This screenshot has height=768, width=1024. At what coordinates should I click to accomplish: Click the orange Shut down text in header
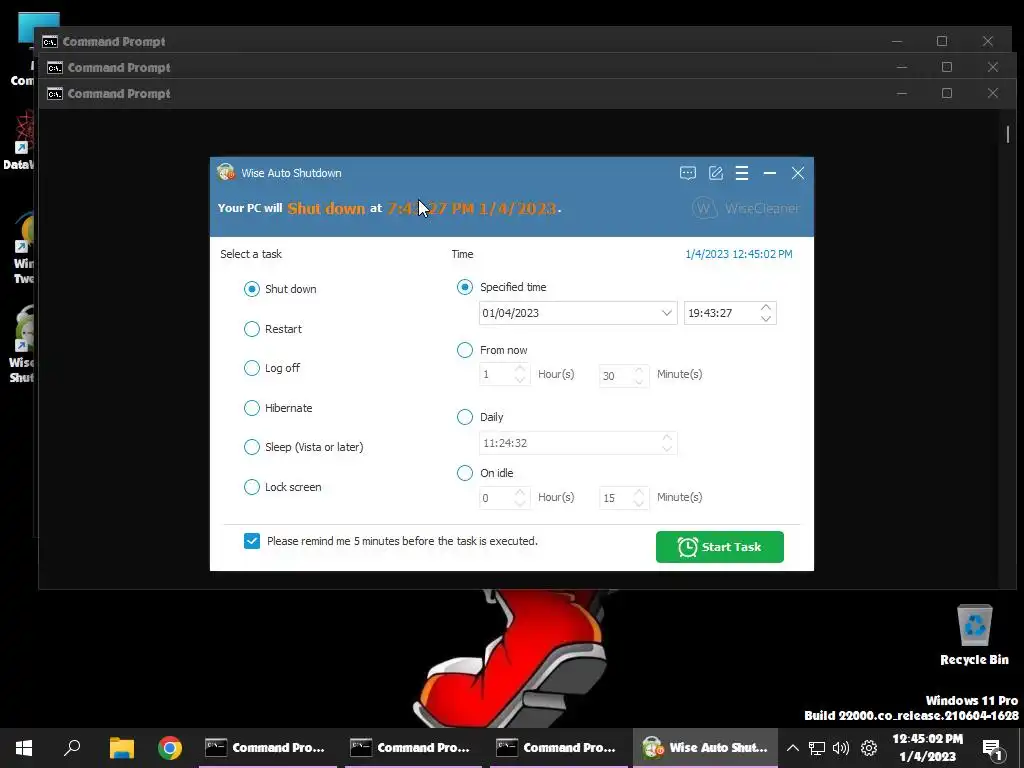click(326, 208)
